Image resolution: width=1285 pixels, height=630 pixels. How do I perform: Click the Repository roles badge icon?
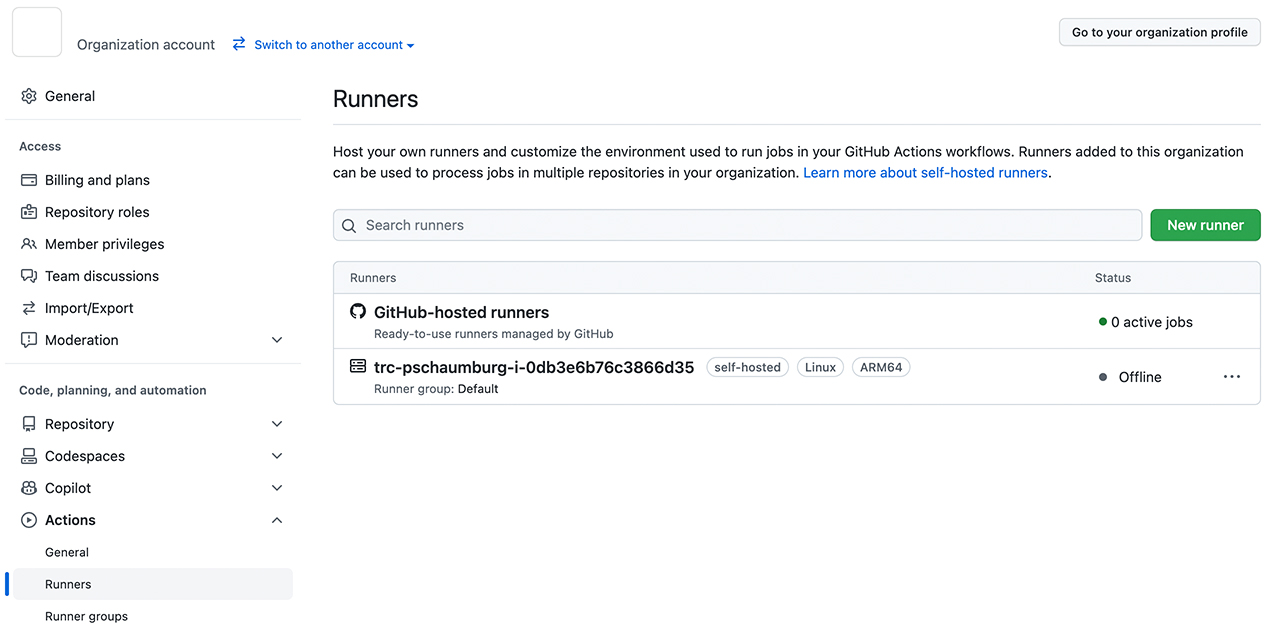point(29,212)
